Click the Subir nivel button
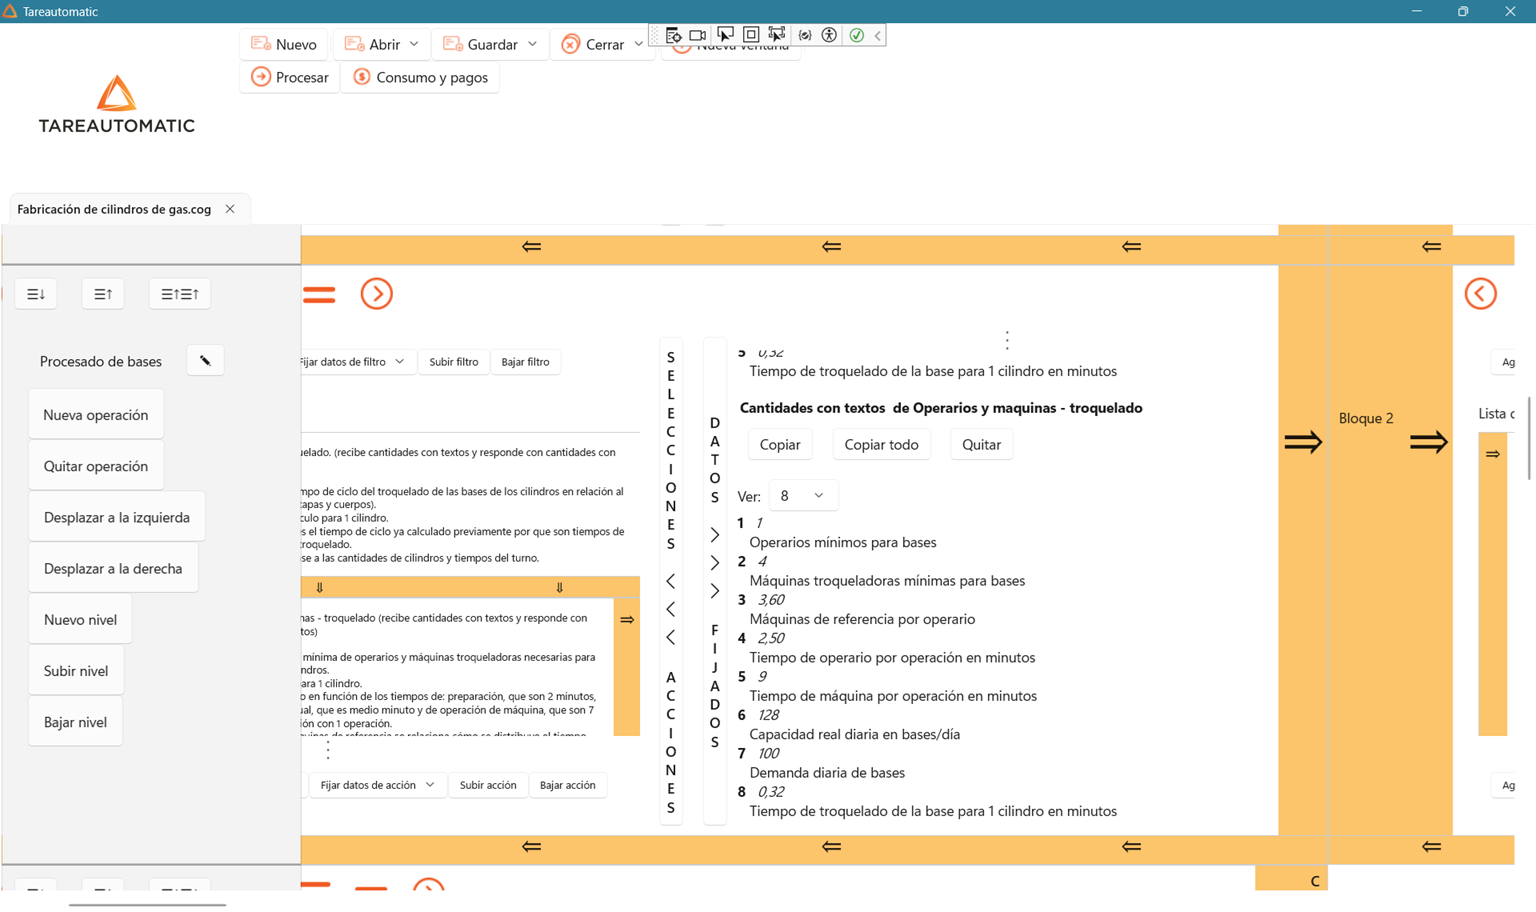This screenshot has height=912, width=1536. pyautogui.click(x=76, y=671)
